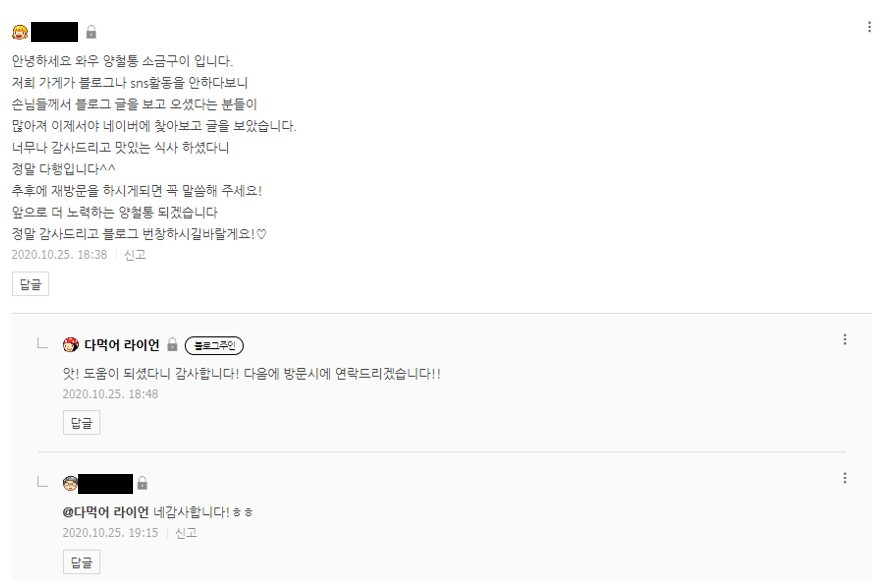
Task: Click 답글 under the top comment
Action: [x=30, y=283]
